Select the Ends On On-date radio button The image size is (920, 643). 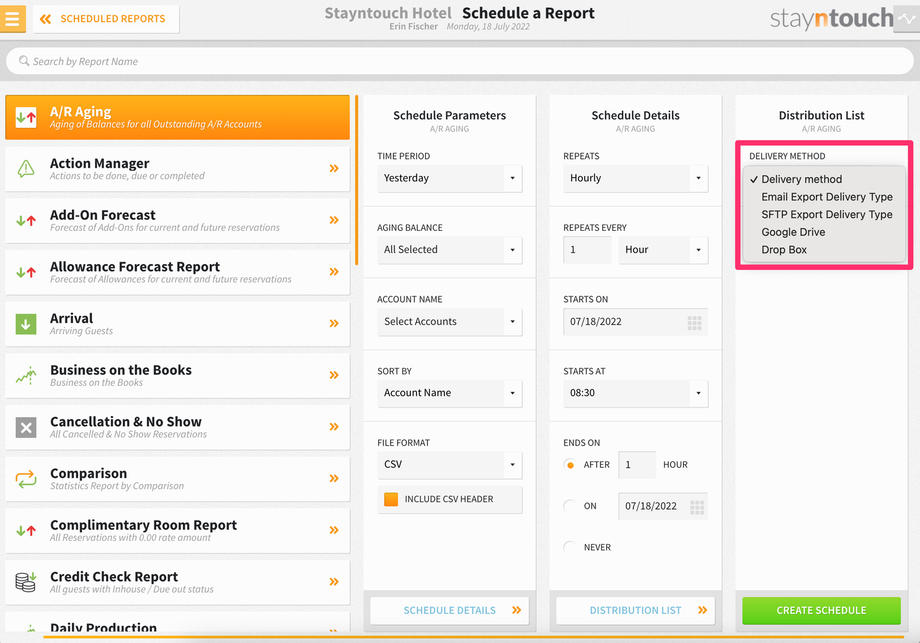(x=569, y=506)
